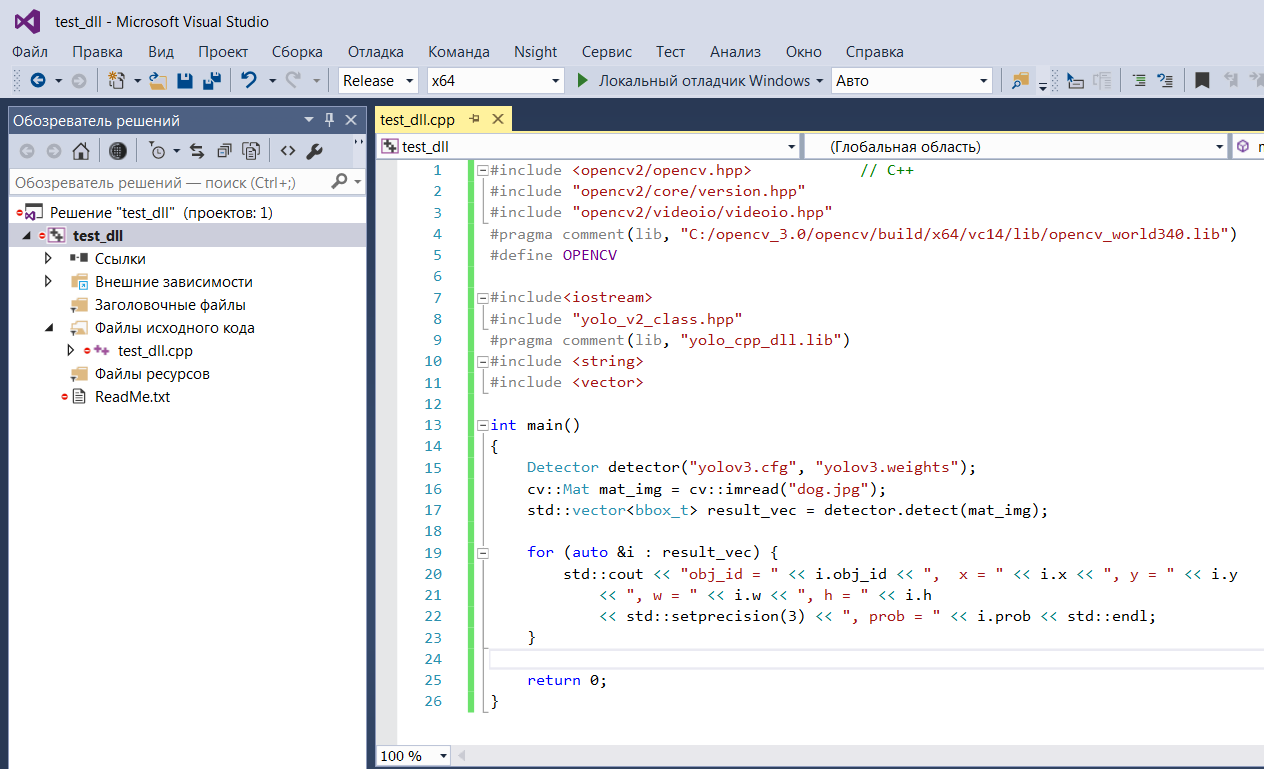This screenshot has width=1264, height=769.
Task: Toggle a bookmark with the bookmark icon
Action: tap(1202, 80)
